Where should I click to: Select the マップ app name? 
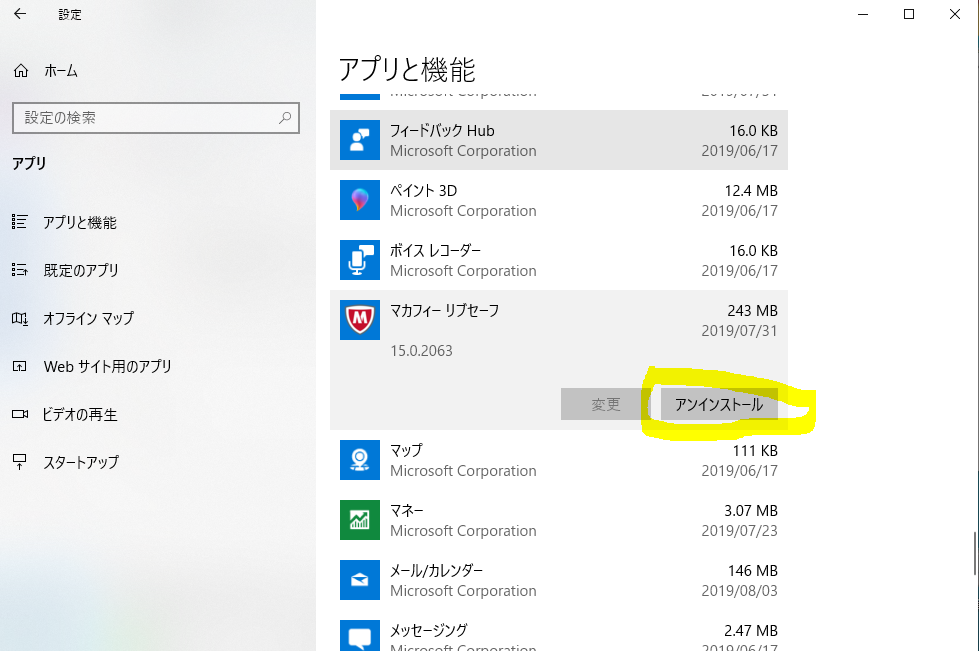point(406,450)
